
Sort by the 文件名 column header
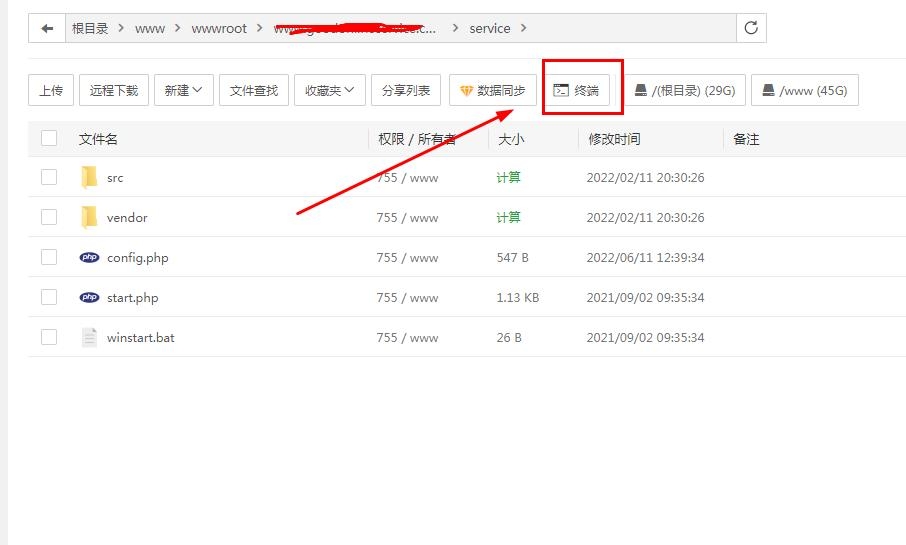point(98,139)
